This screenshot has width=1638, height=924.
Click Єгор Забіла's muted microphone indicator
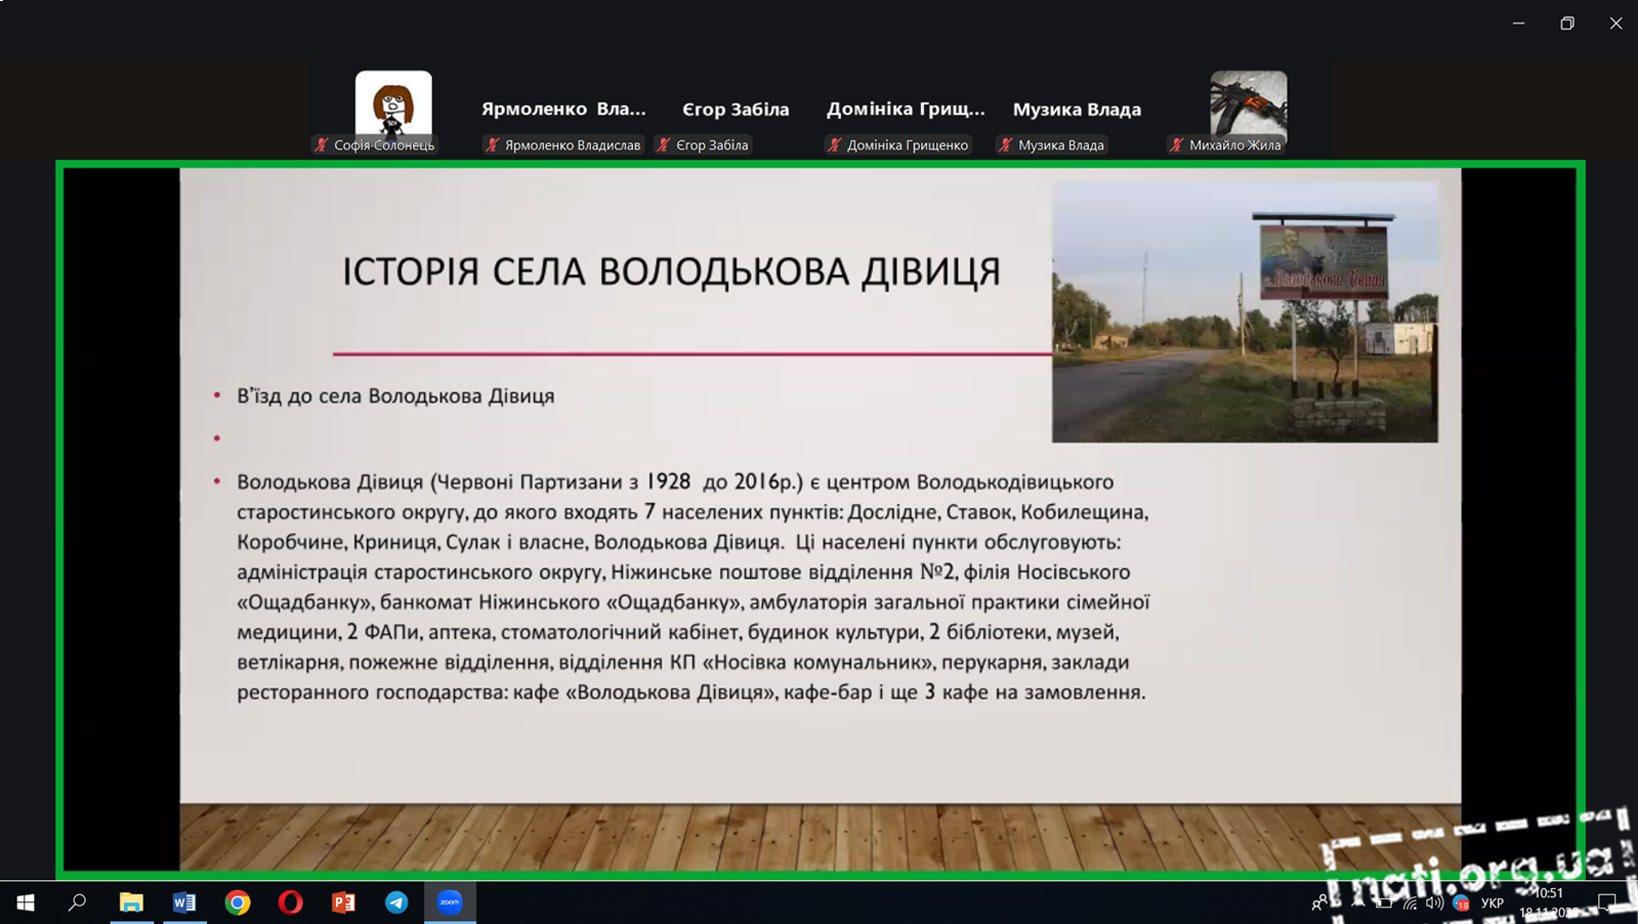[x=663, y=145]
